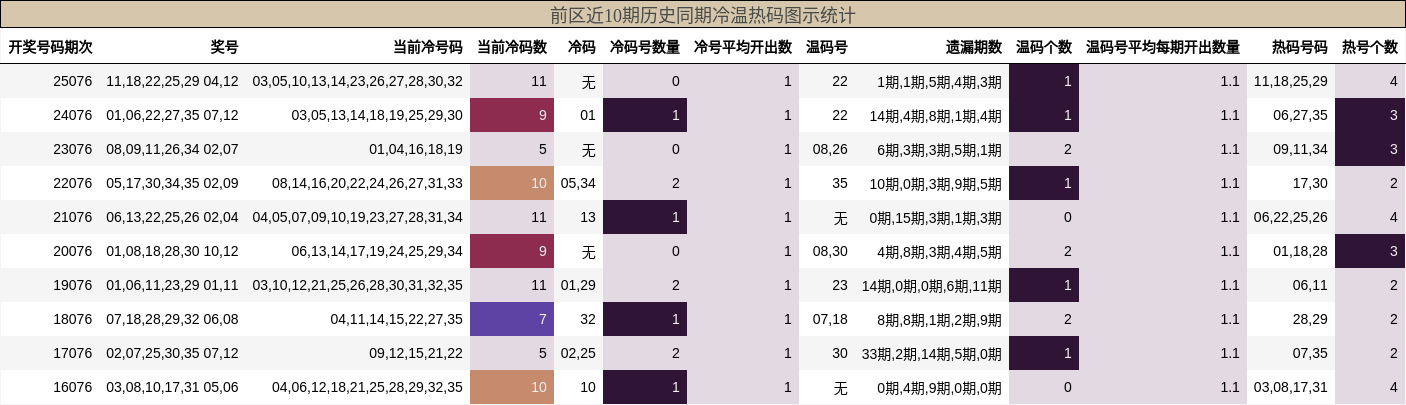Image resolution: width=1406 pixels, height=405 pixels.
Task: Click winning numbers 01,06,11,23,29 01,11
Action: coord(172,286)
